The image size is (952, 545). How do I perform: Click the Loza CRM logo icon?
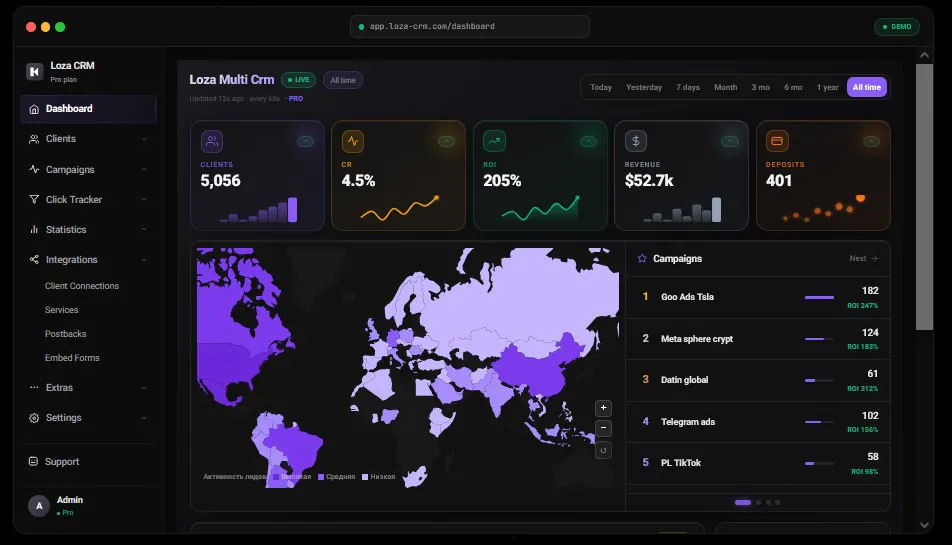(x=35, y=72)
